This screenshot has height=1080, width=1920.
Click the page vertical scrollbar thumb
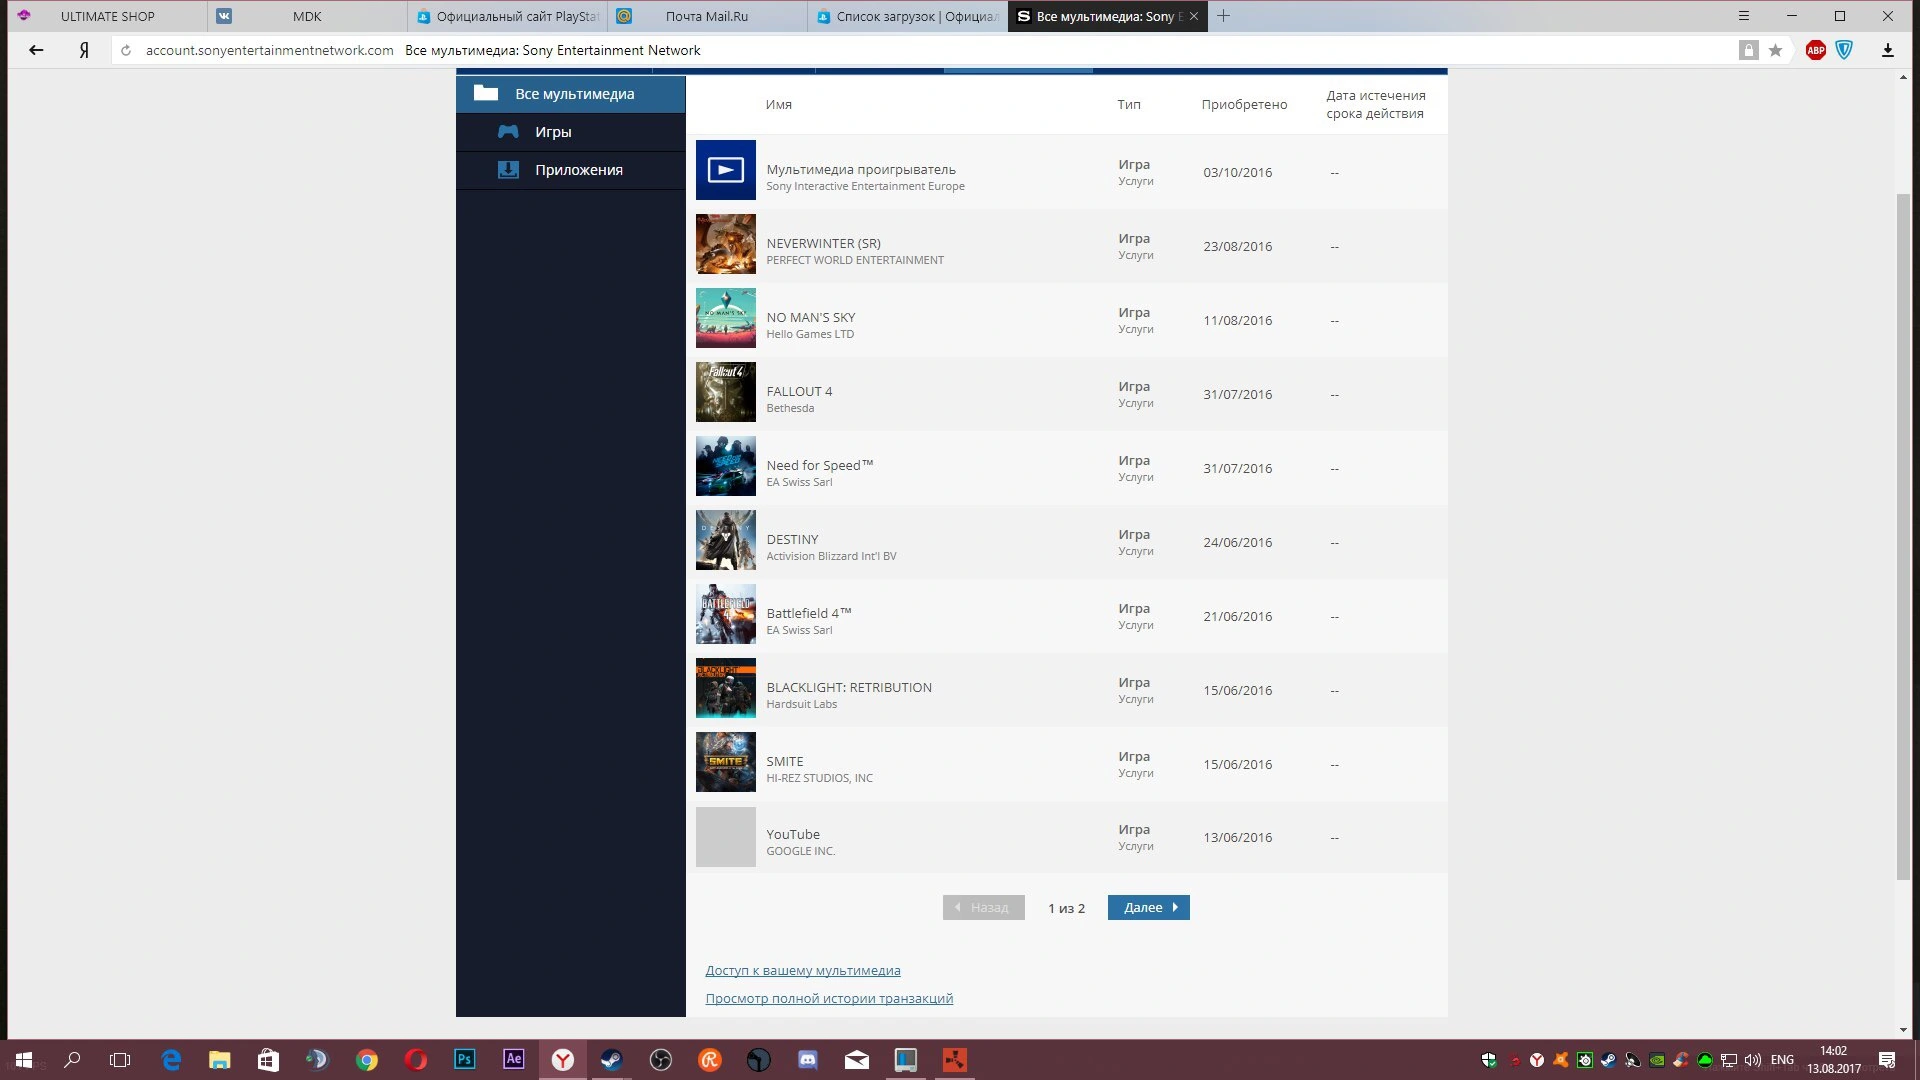tap(1903, 536)
